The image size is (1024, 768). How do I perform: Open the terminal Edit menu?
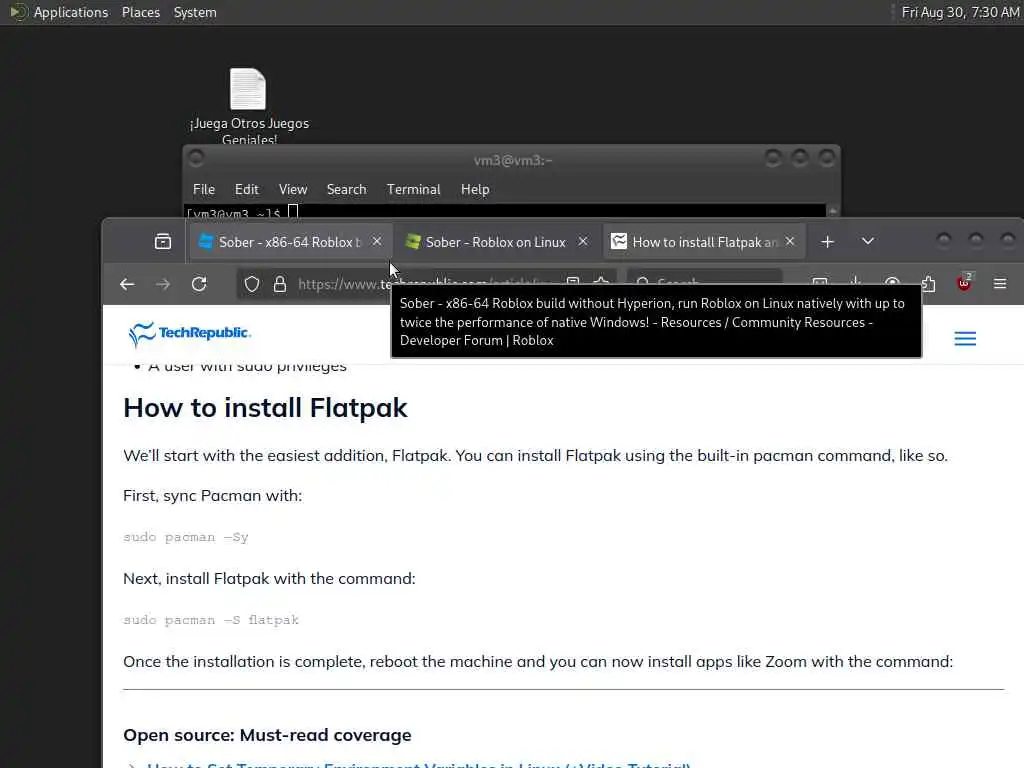[246, 189]
